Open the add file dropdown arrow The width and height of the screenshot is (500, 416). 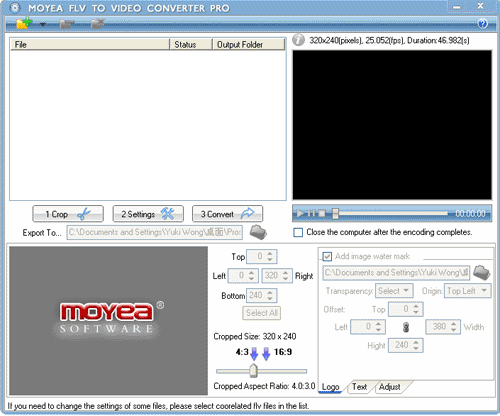tap(43, 24)
